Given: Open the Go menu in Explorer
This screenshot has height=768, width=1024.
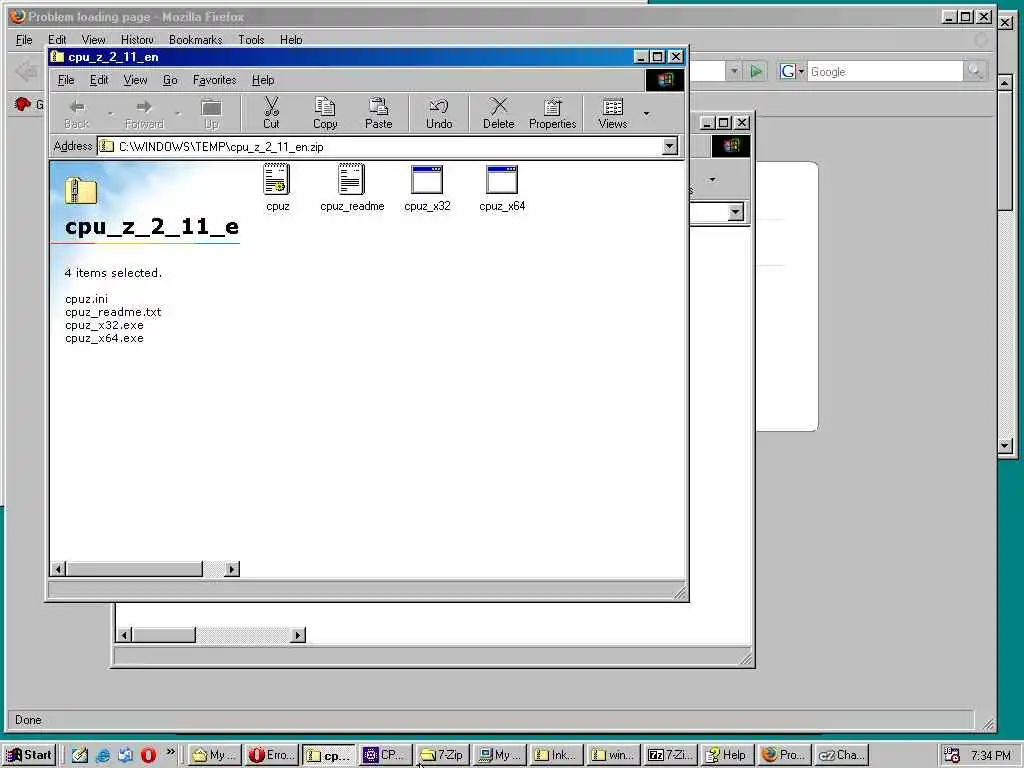Looking at the screenshot, I should (170, 80).
